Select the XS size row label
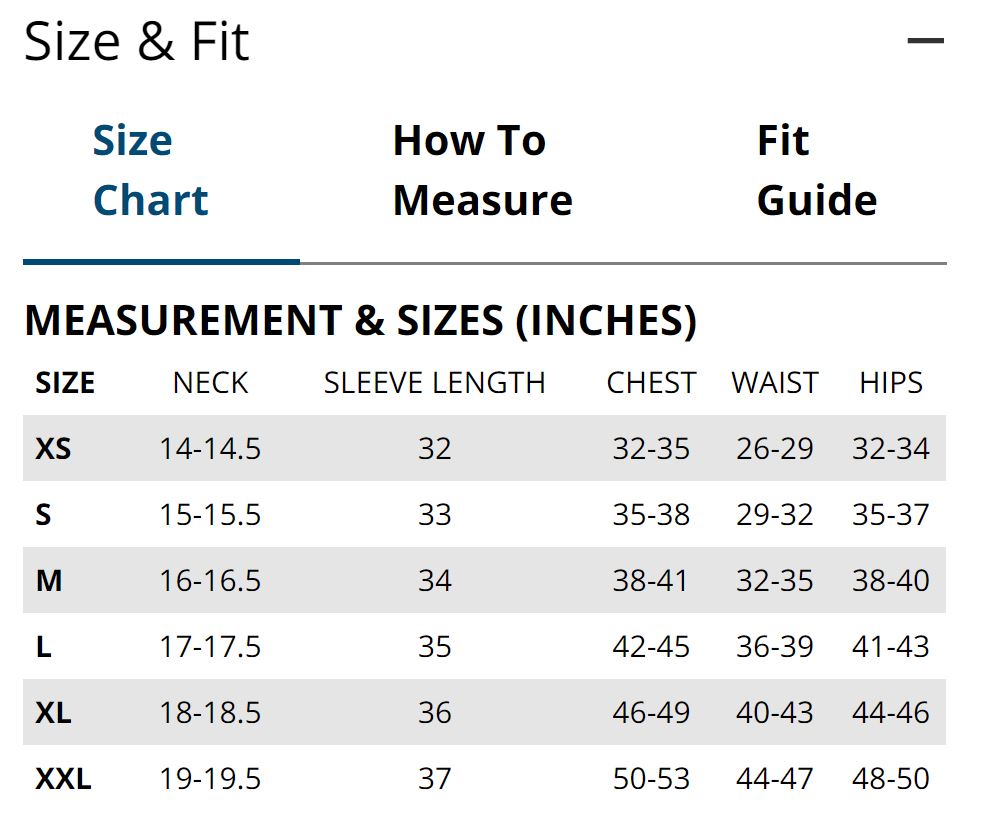Image resolution: width=985 pixels, height=818 pixels. tap(53, 449)
